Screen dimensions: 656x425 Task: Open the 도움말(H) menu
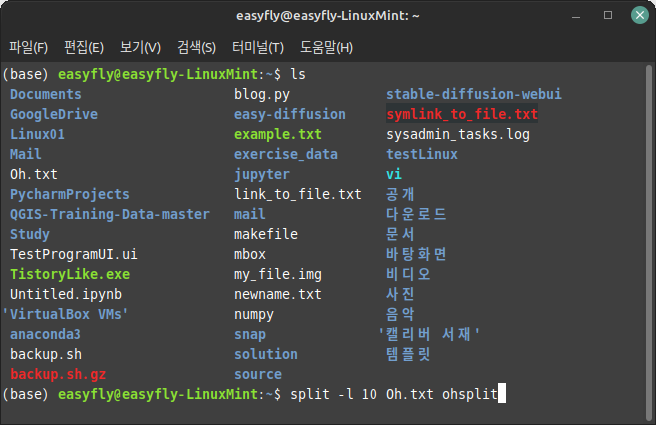tap(326, 47)
